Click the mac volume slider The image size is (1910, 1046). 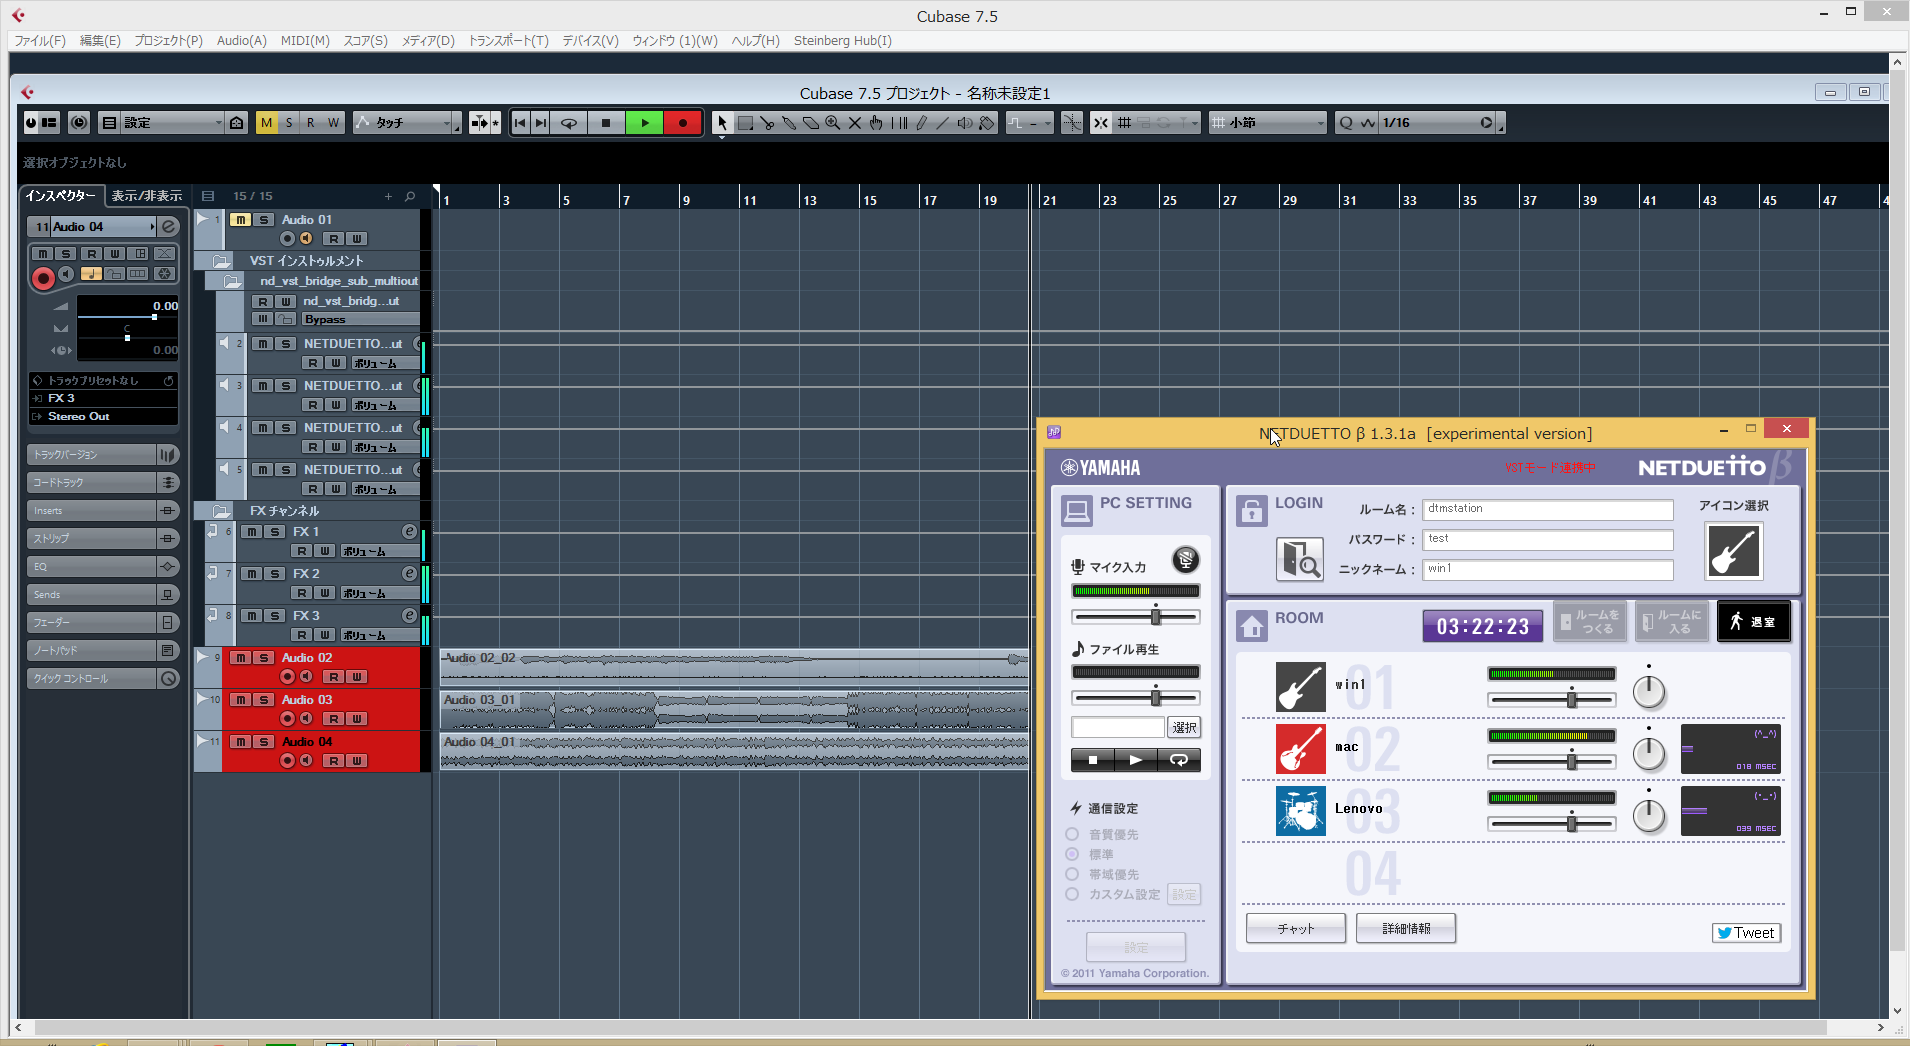pyautogui.click(x=1552, y=763)
